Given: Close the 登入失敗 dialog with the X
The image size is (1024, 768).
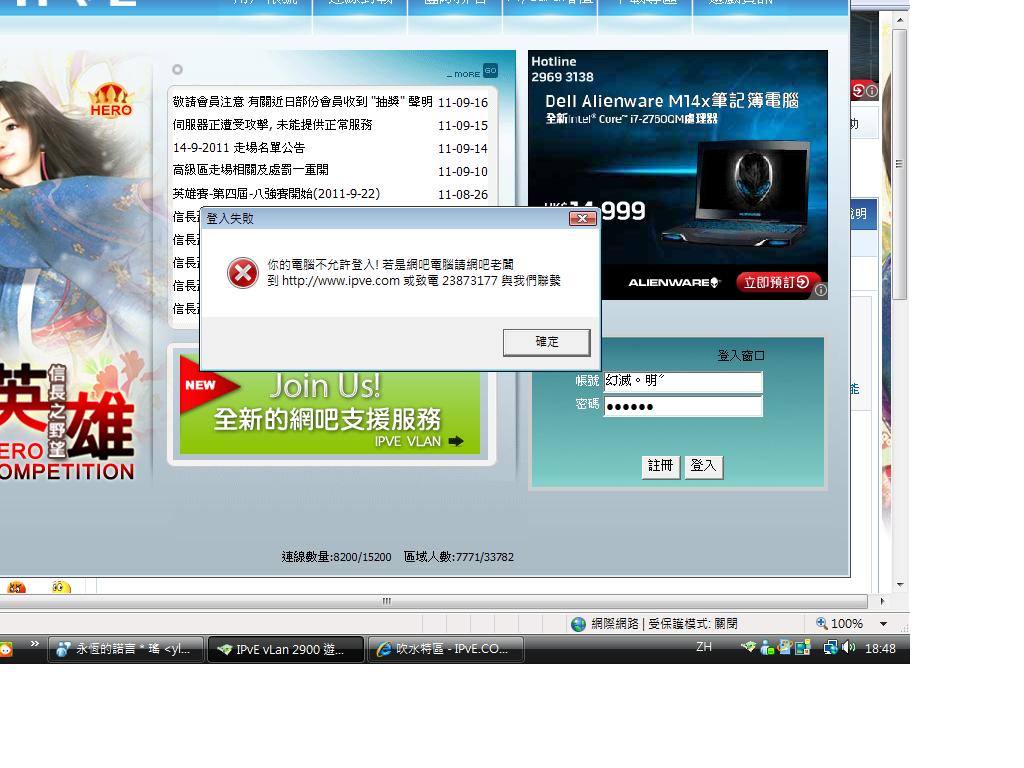Looking at the screenshot, I should point(583,218).
